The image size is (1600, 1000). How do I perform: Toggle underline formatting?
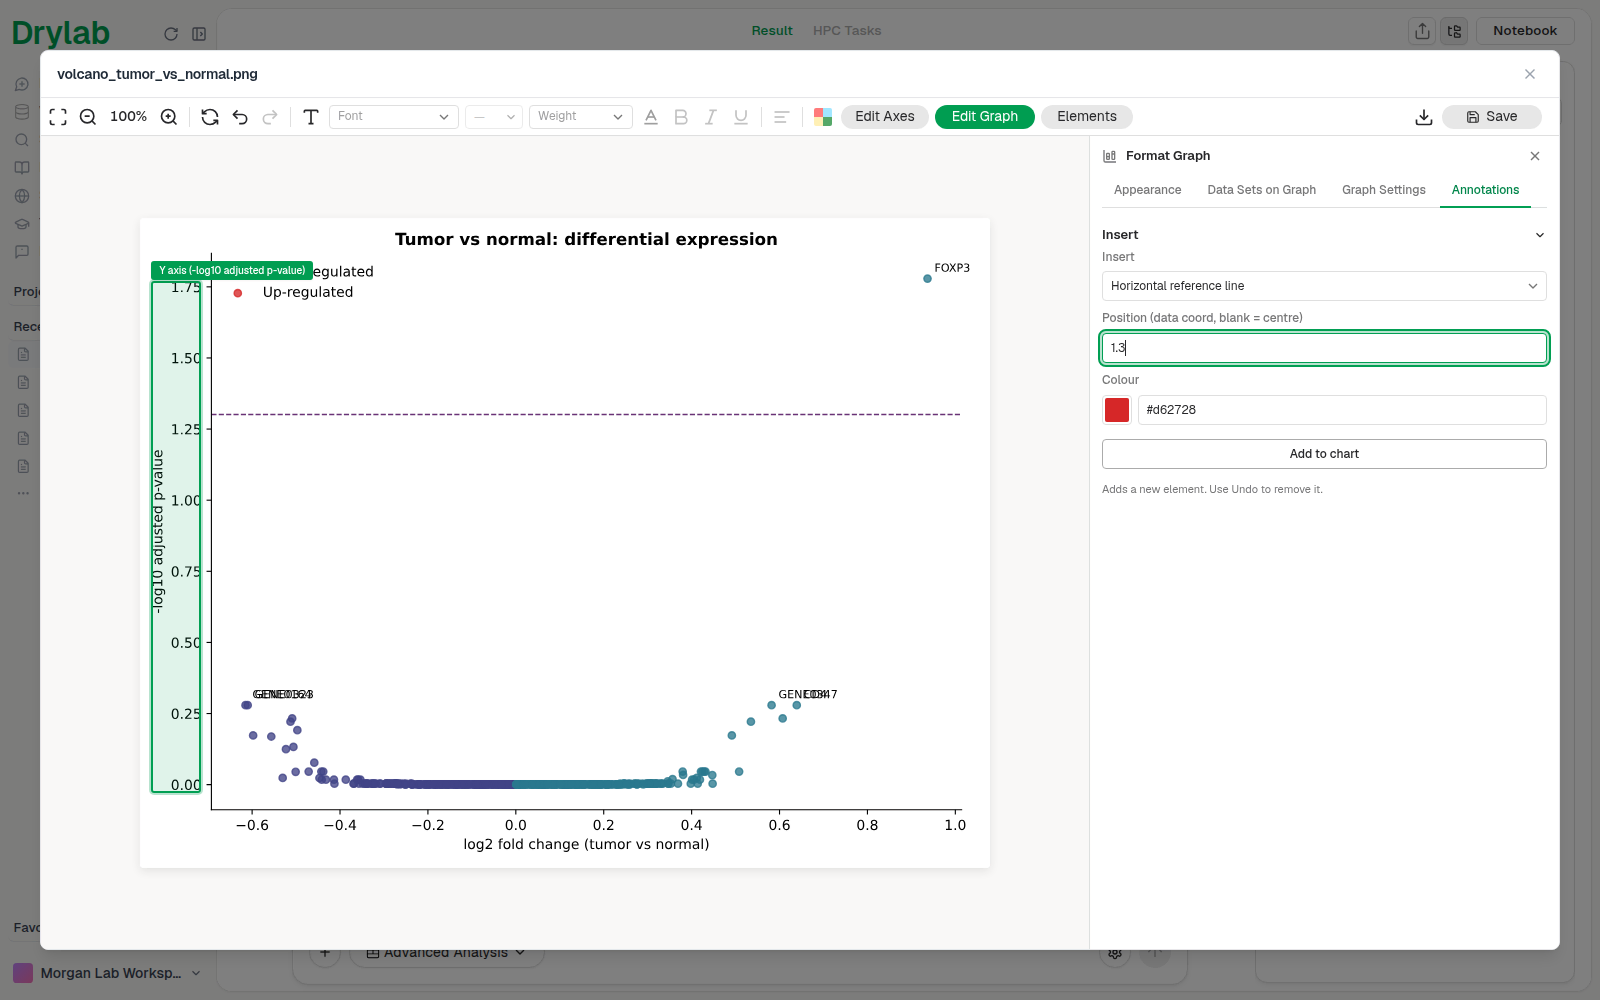(741, 117)
